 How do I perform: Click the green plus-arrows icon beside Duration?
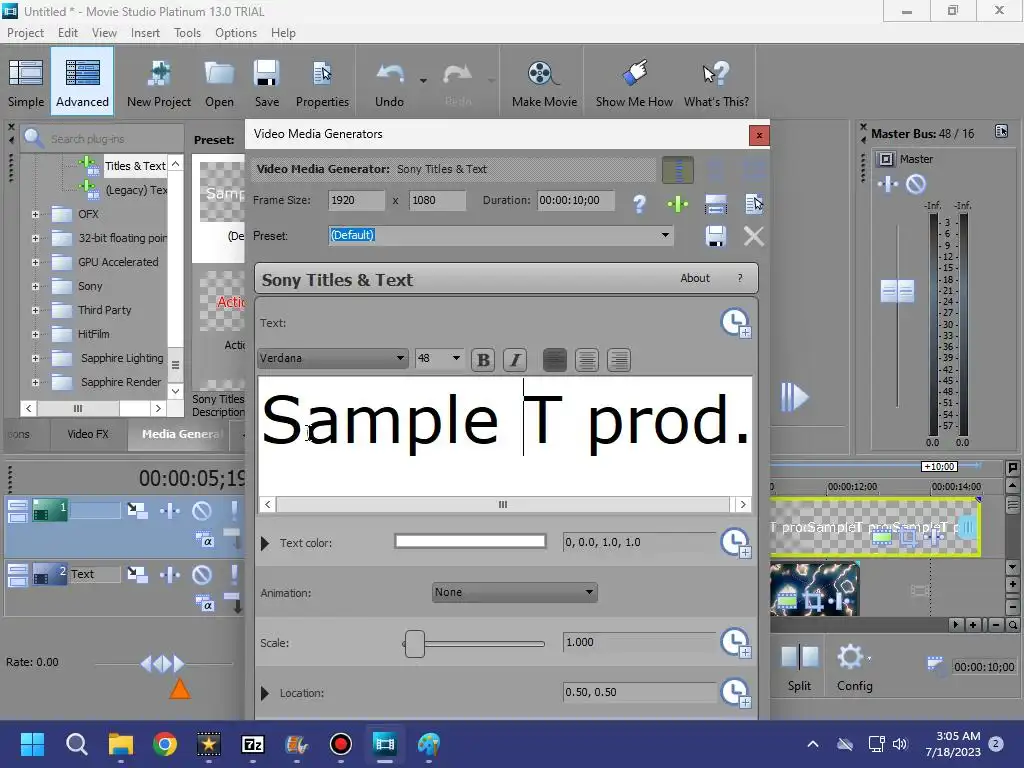click(678, 204)
